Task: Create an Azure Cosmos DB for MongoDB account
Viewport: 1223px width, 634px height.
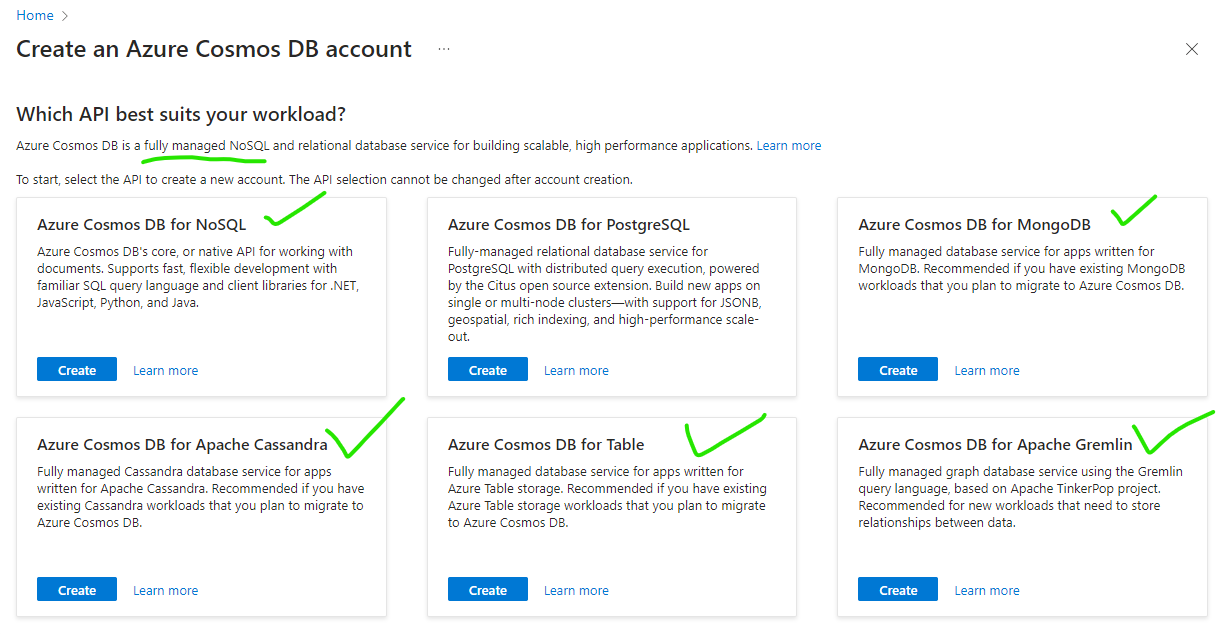Action: (x=898, y=369)
